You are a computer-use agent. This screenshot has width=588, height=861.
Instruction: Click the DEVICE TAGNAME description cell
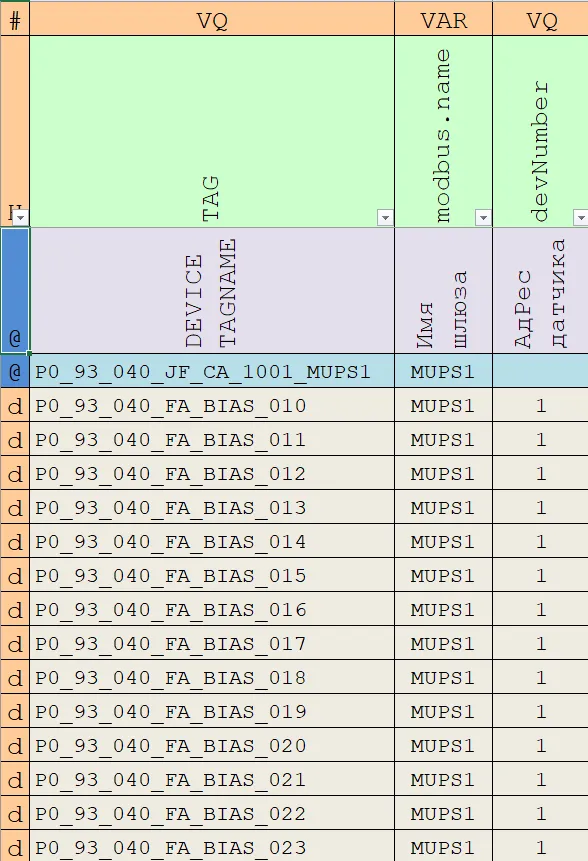[212, 291]
